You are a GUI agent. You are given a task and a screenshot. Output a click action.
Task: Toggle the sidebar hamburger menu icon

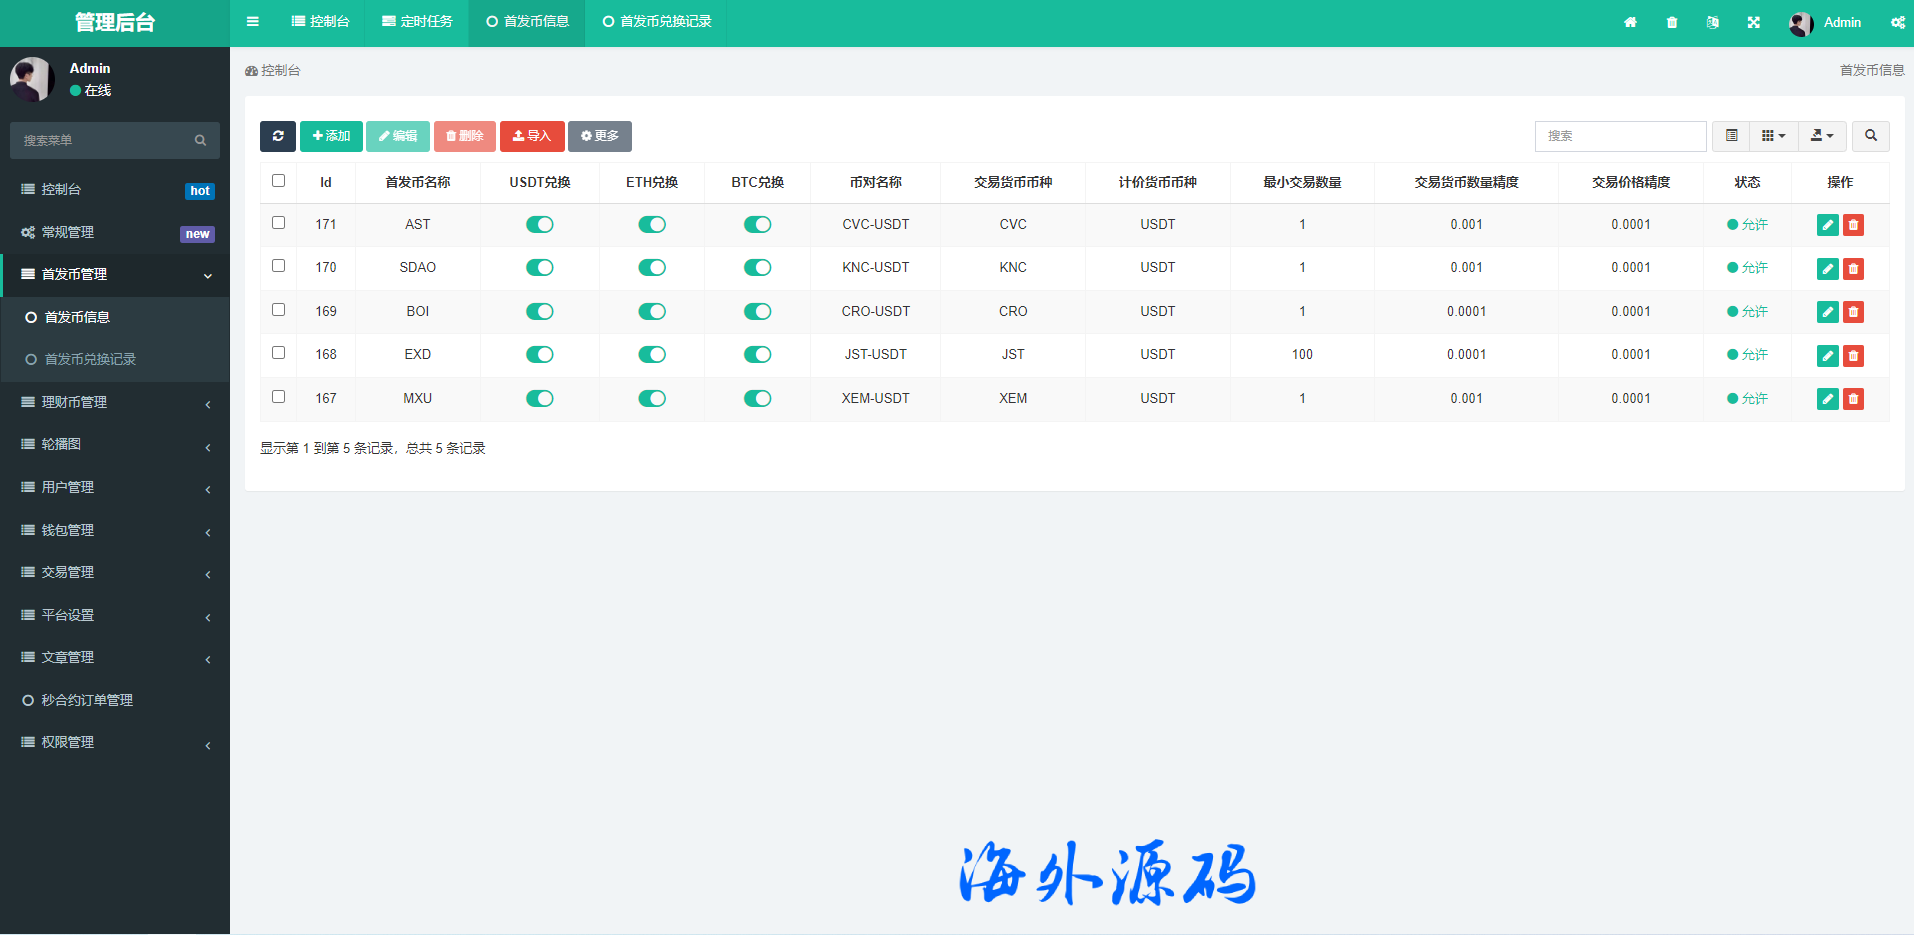(253, 22)
